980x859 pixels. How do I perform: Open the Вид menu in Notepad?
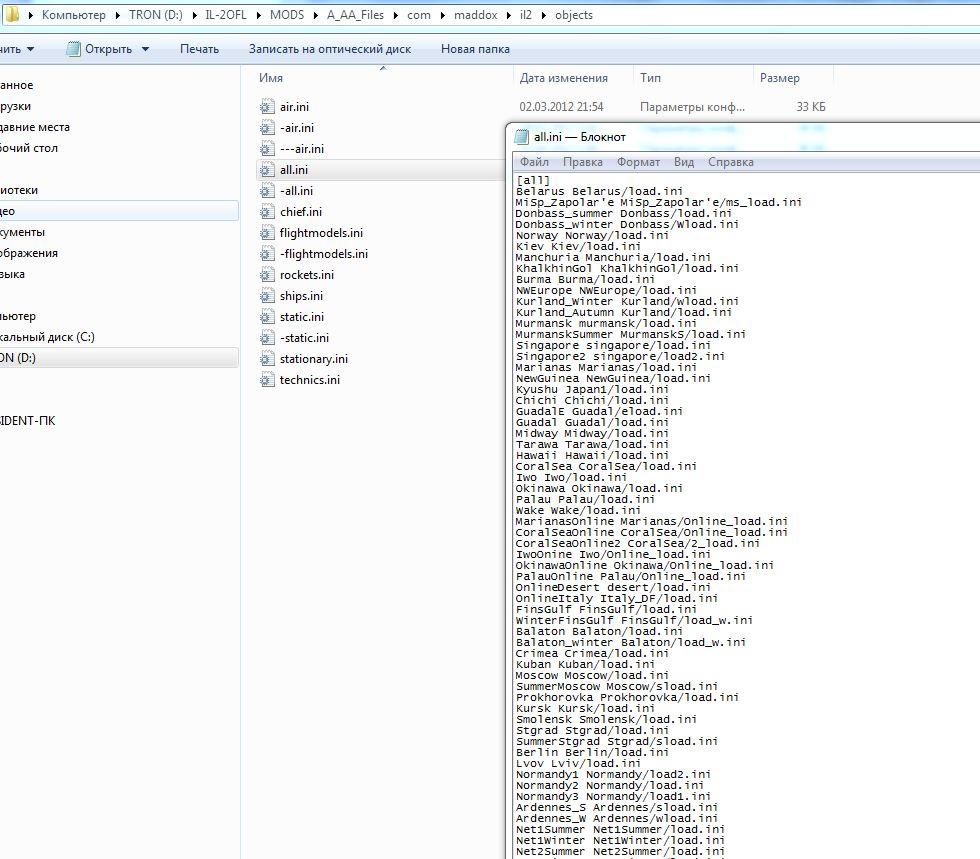pos(684,162)
